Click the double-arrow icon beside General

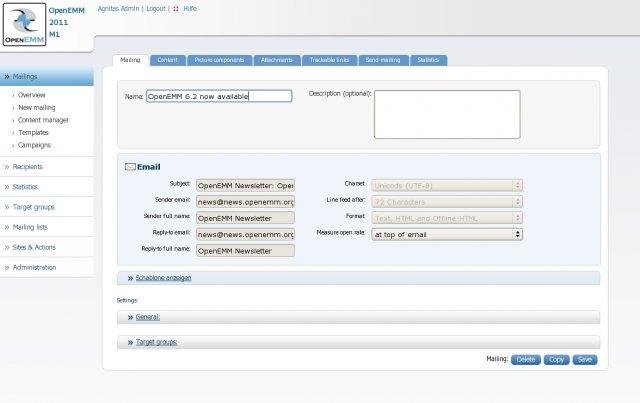(x=130, y=317)
